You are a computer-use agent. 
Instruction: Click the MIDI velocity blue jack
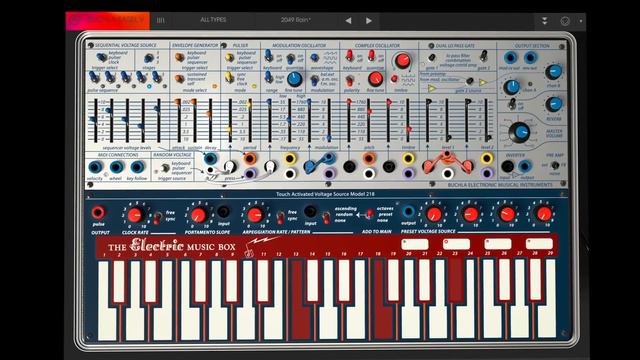(96, 167)
